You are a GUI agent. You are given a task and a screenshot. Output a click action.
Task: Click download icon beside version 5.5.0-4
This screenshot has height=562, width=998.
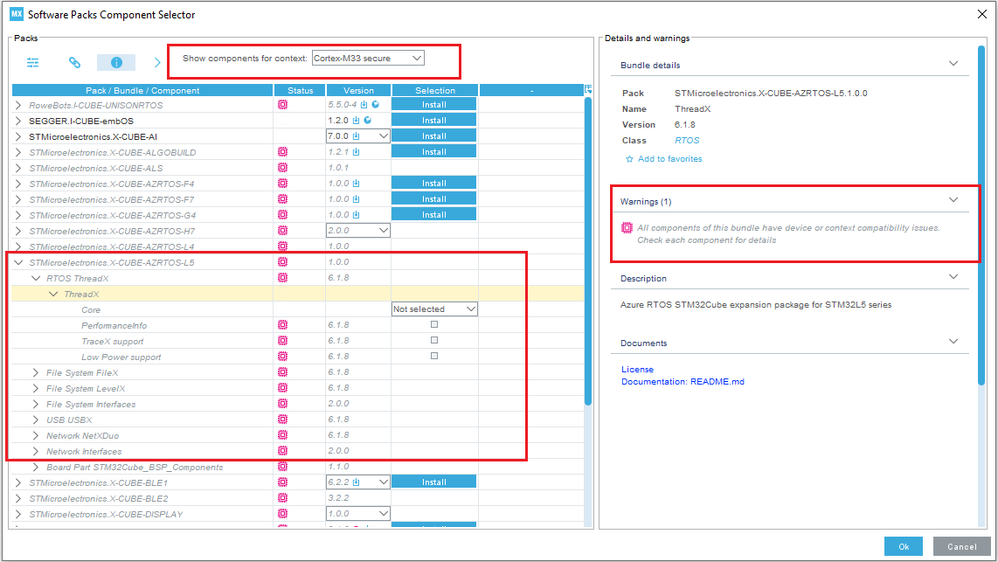(x=364, y=104)
